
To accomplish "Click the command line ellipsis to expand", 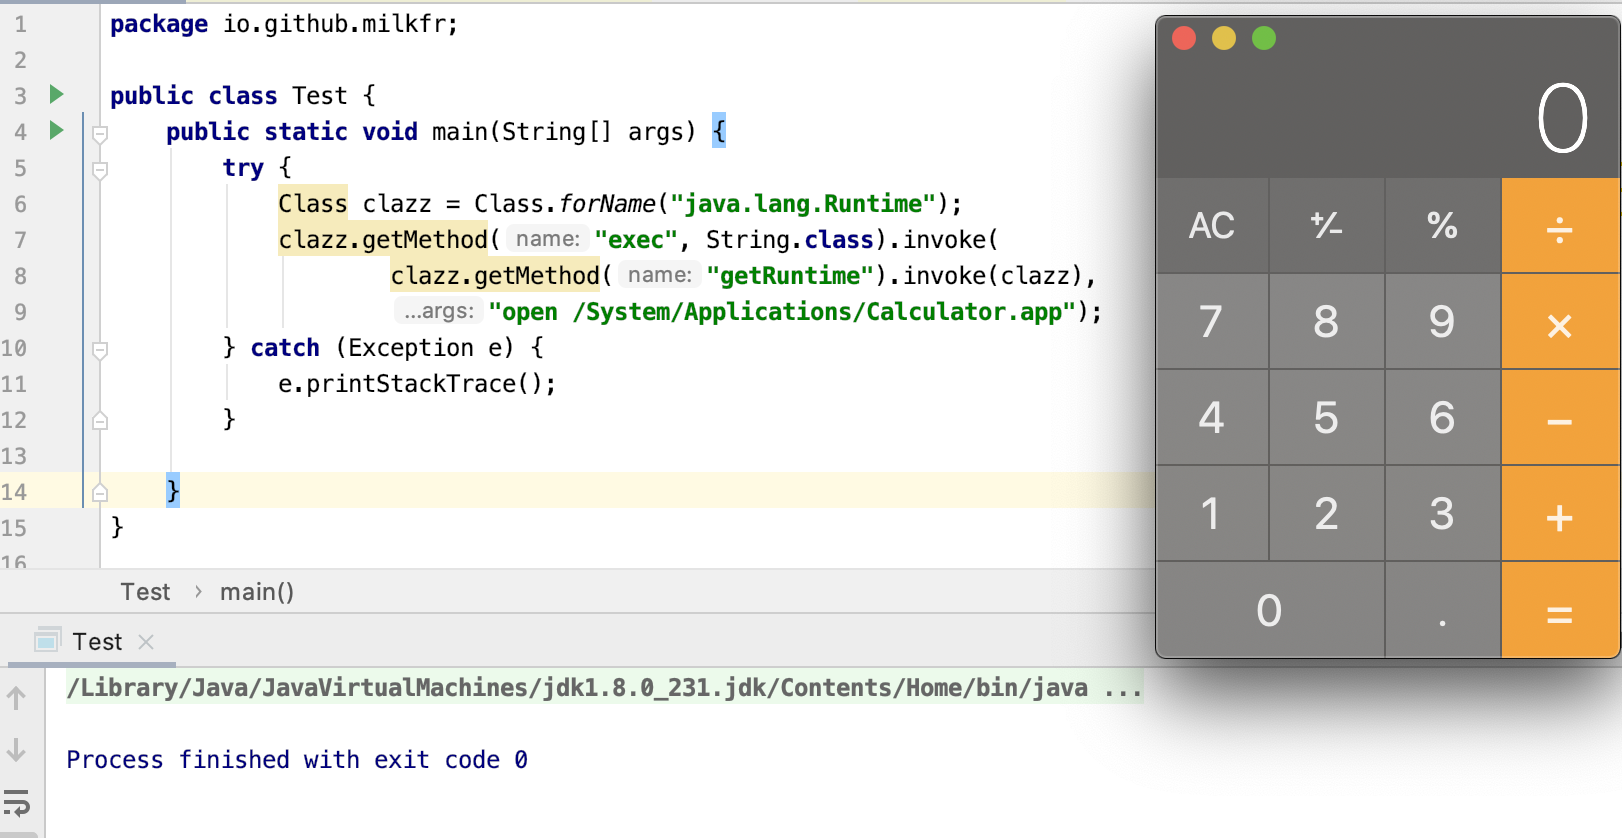I will (x=1123, y=688).
